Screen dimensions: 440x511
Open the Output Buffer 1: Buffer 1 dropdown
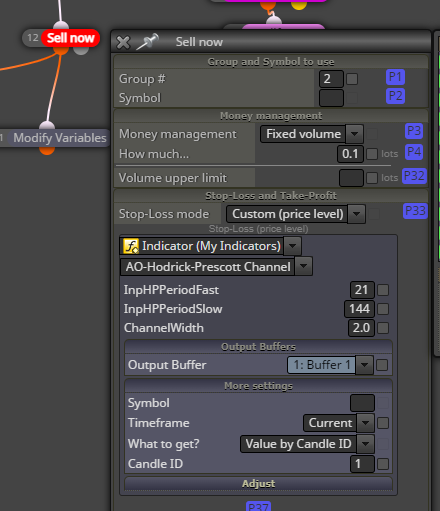point(330,365)
